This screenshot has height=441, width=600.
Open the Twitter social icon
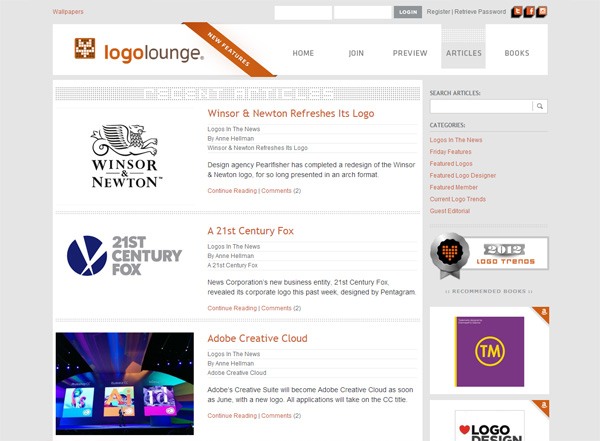(517, 11)
